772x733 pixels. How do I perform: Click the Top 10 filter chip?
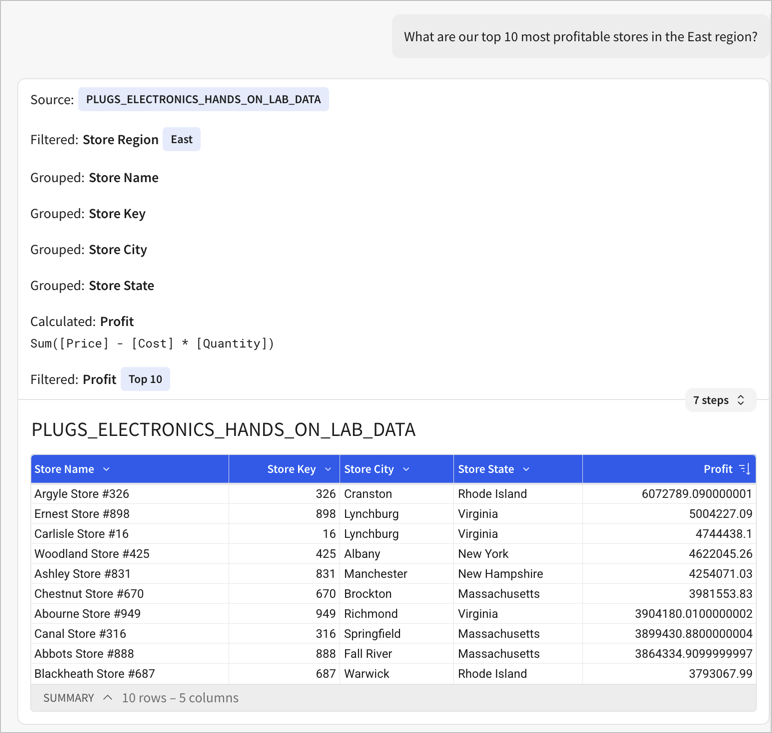click(145, 379)
